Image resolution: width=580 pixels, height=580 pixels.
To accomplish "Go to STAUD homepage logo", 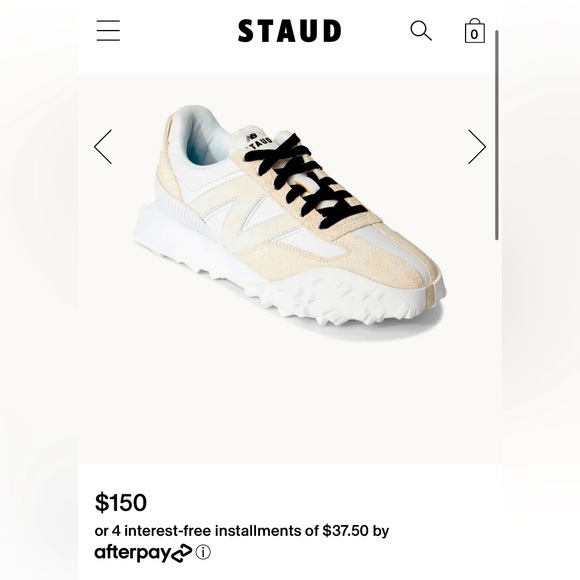I will [290, 31].
